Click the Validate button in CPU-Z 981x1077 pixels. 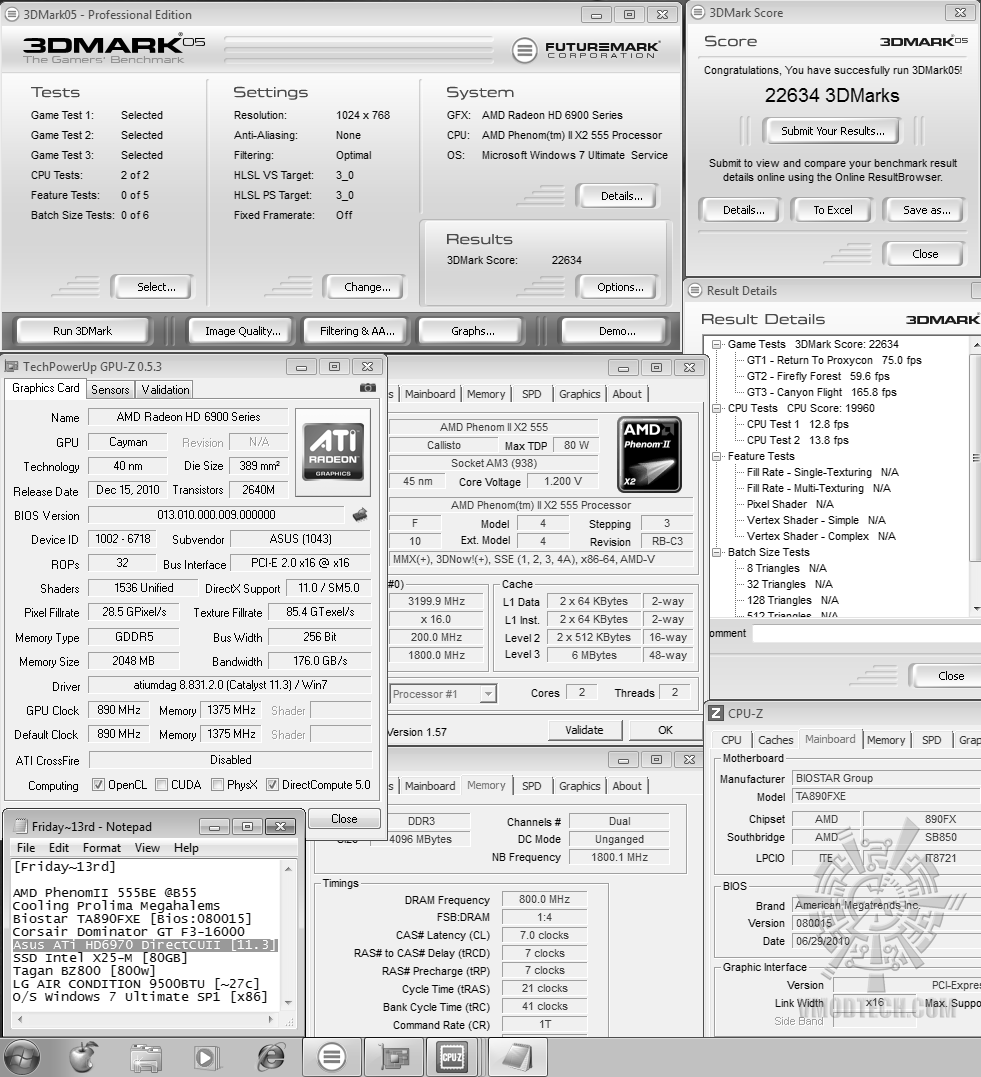[x=585, y=730]
